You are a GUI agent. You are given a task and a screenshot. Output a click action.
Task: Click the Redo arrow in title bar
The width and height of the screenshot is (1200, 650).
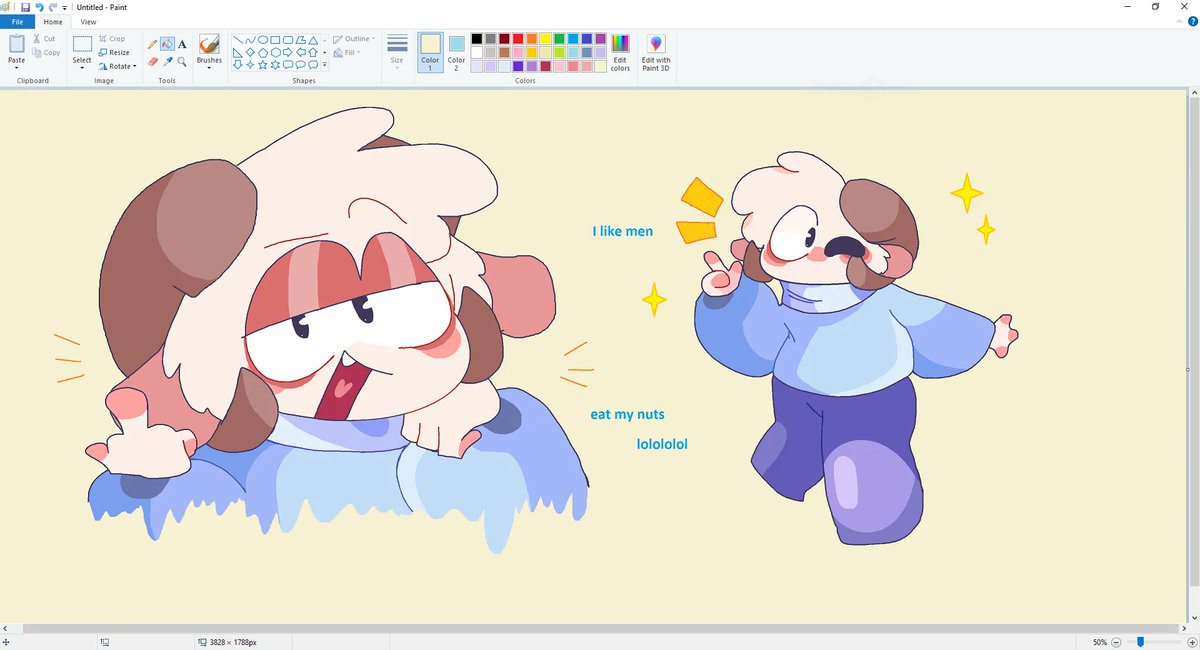click(x=52, y=7)
